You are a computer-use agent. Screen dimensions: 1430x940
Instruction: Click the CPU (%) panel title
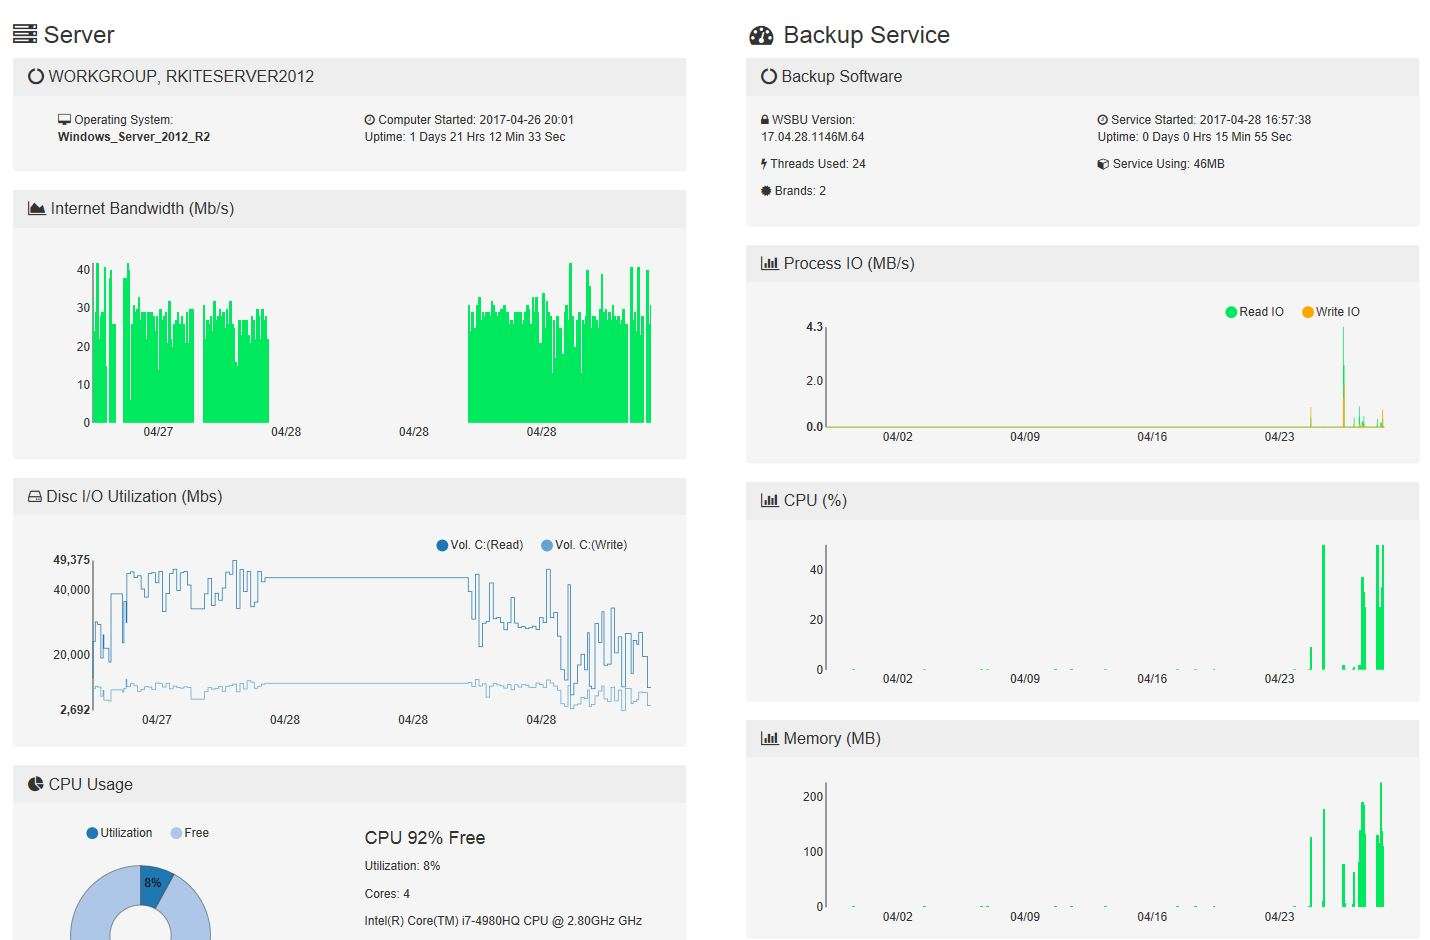815,500
